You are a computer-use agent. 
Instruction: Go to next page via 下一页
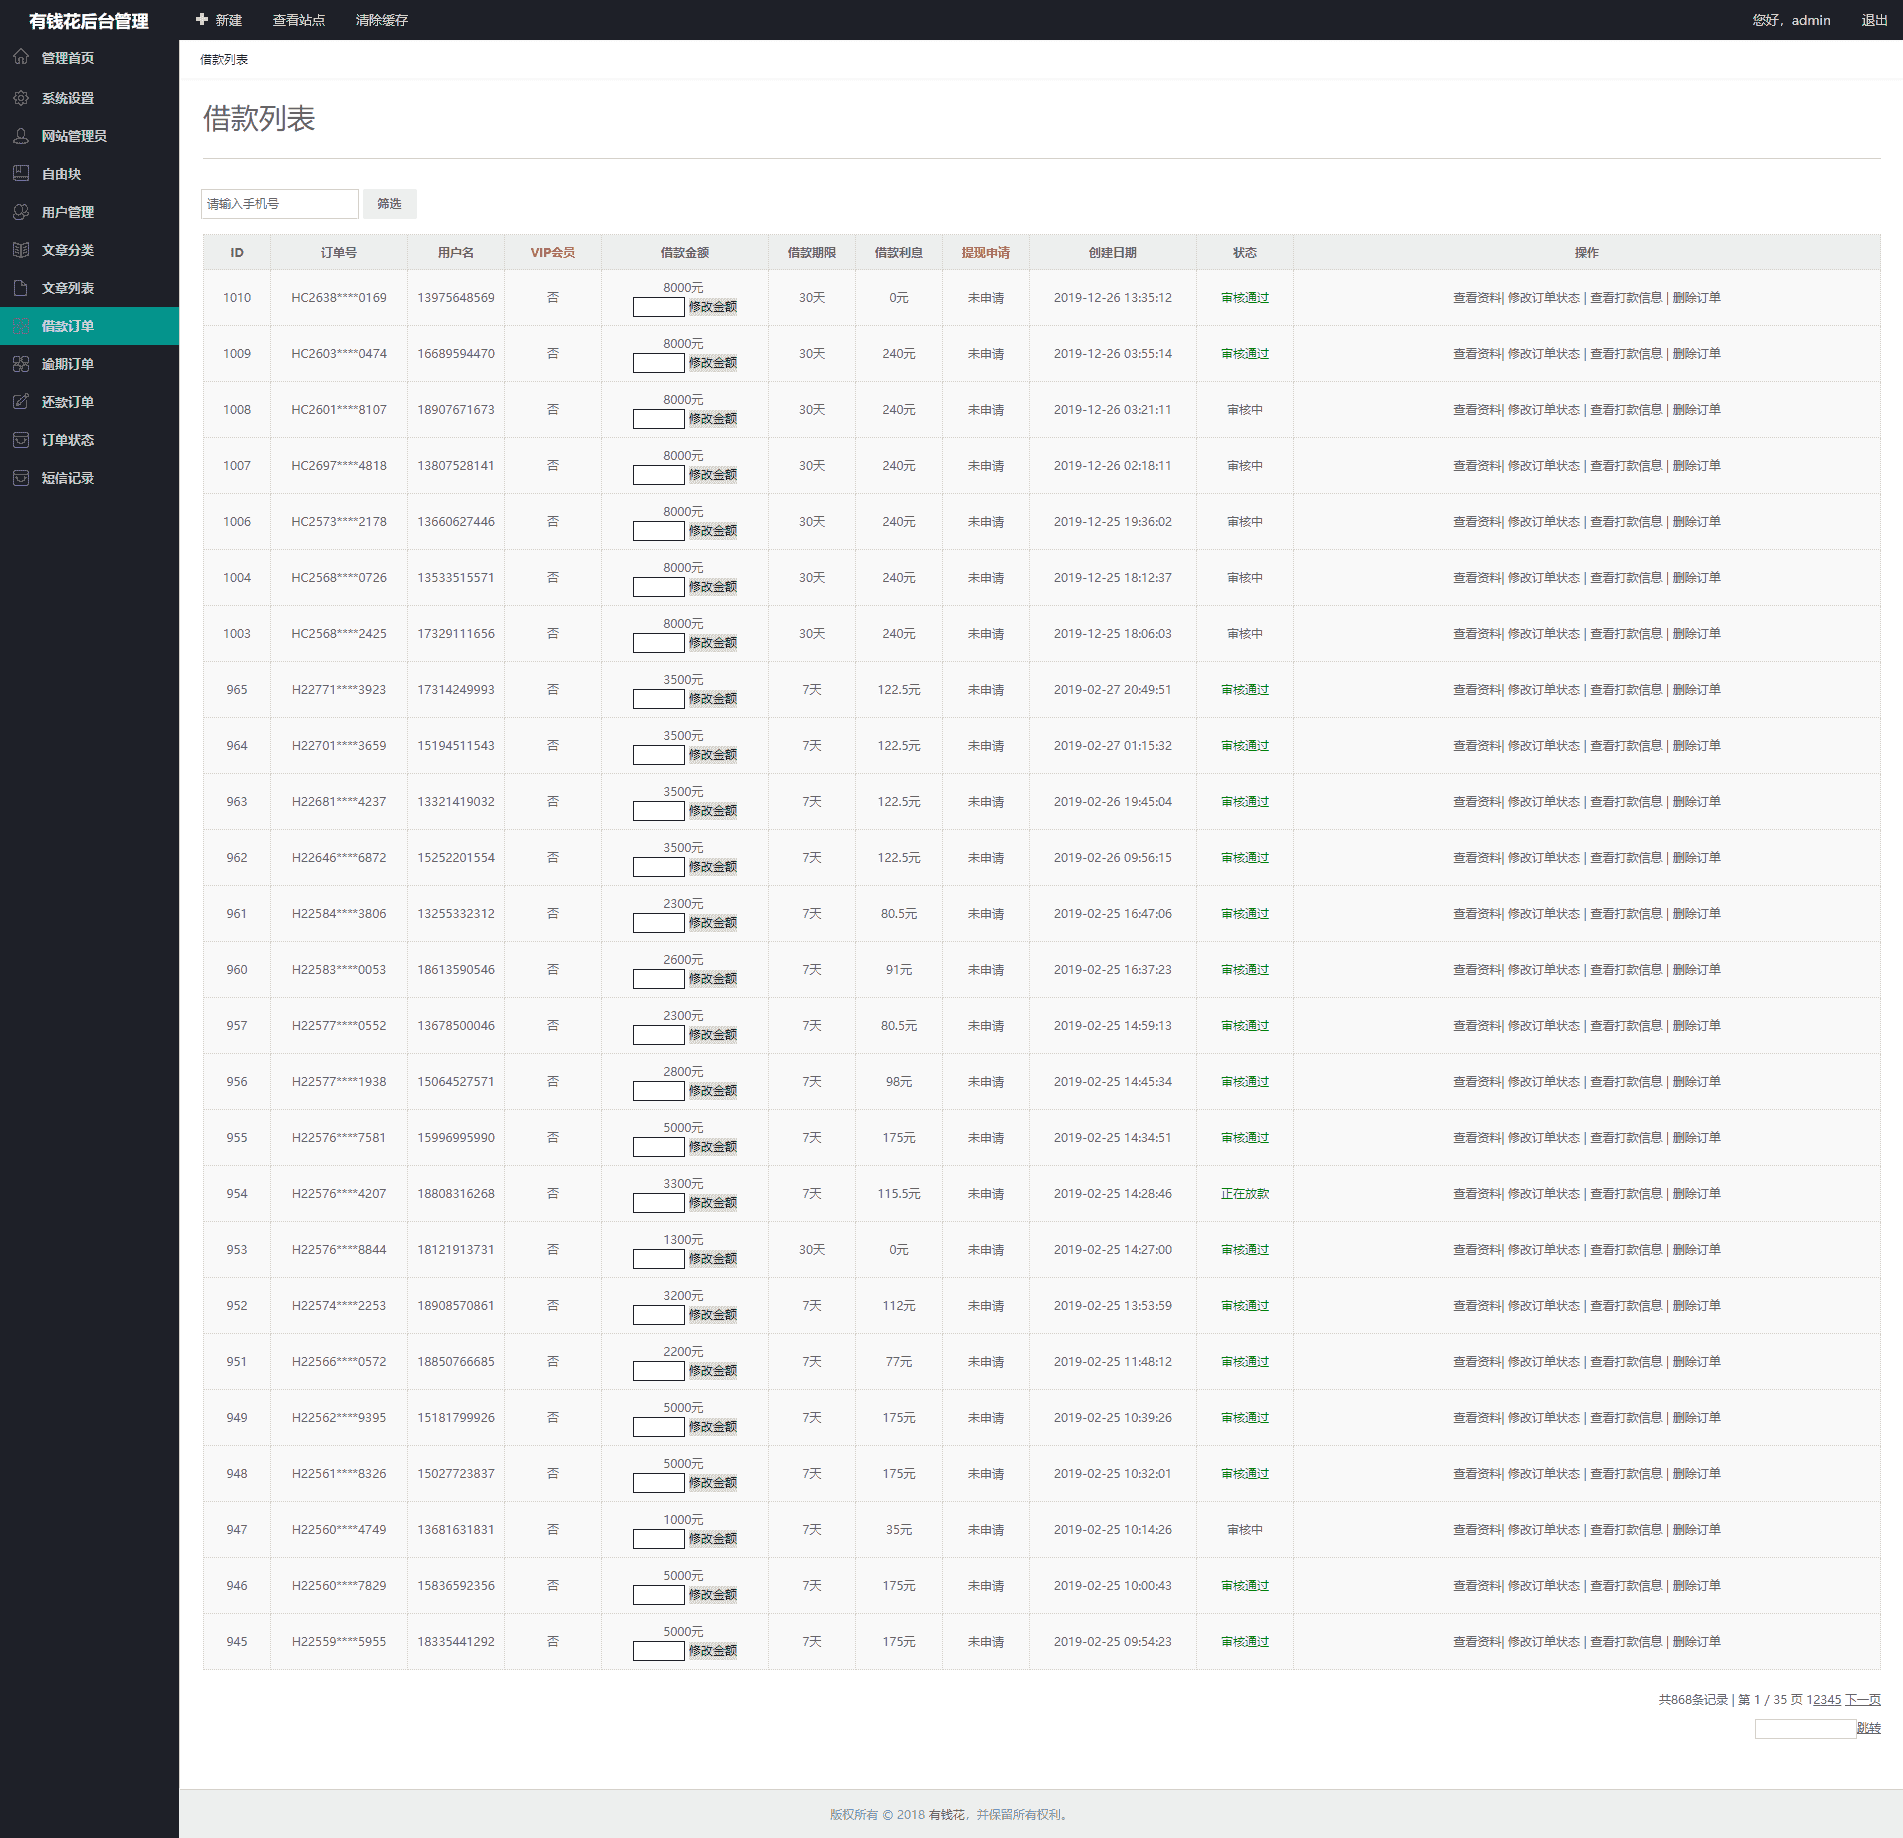point(1862,1699)
